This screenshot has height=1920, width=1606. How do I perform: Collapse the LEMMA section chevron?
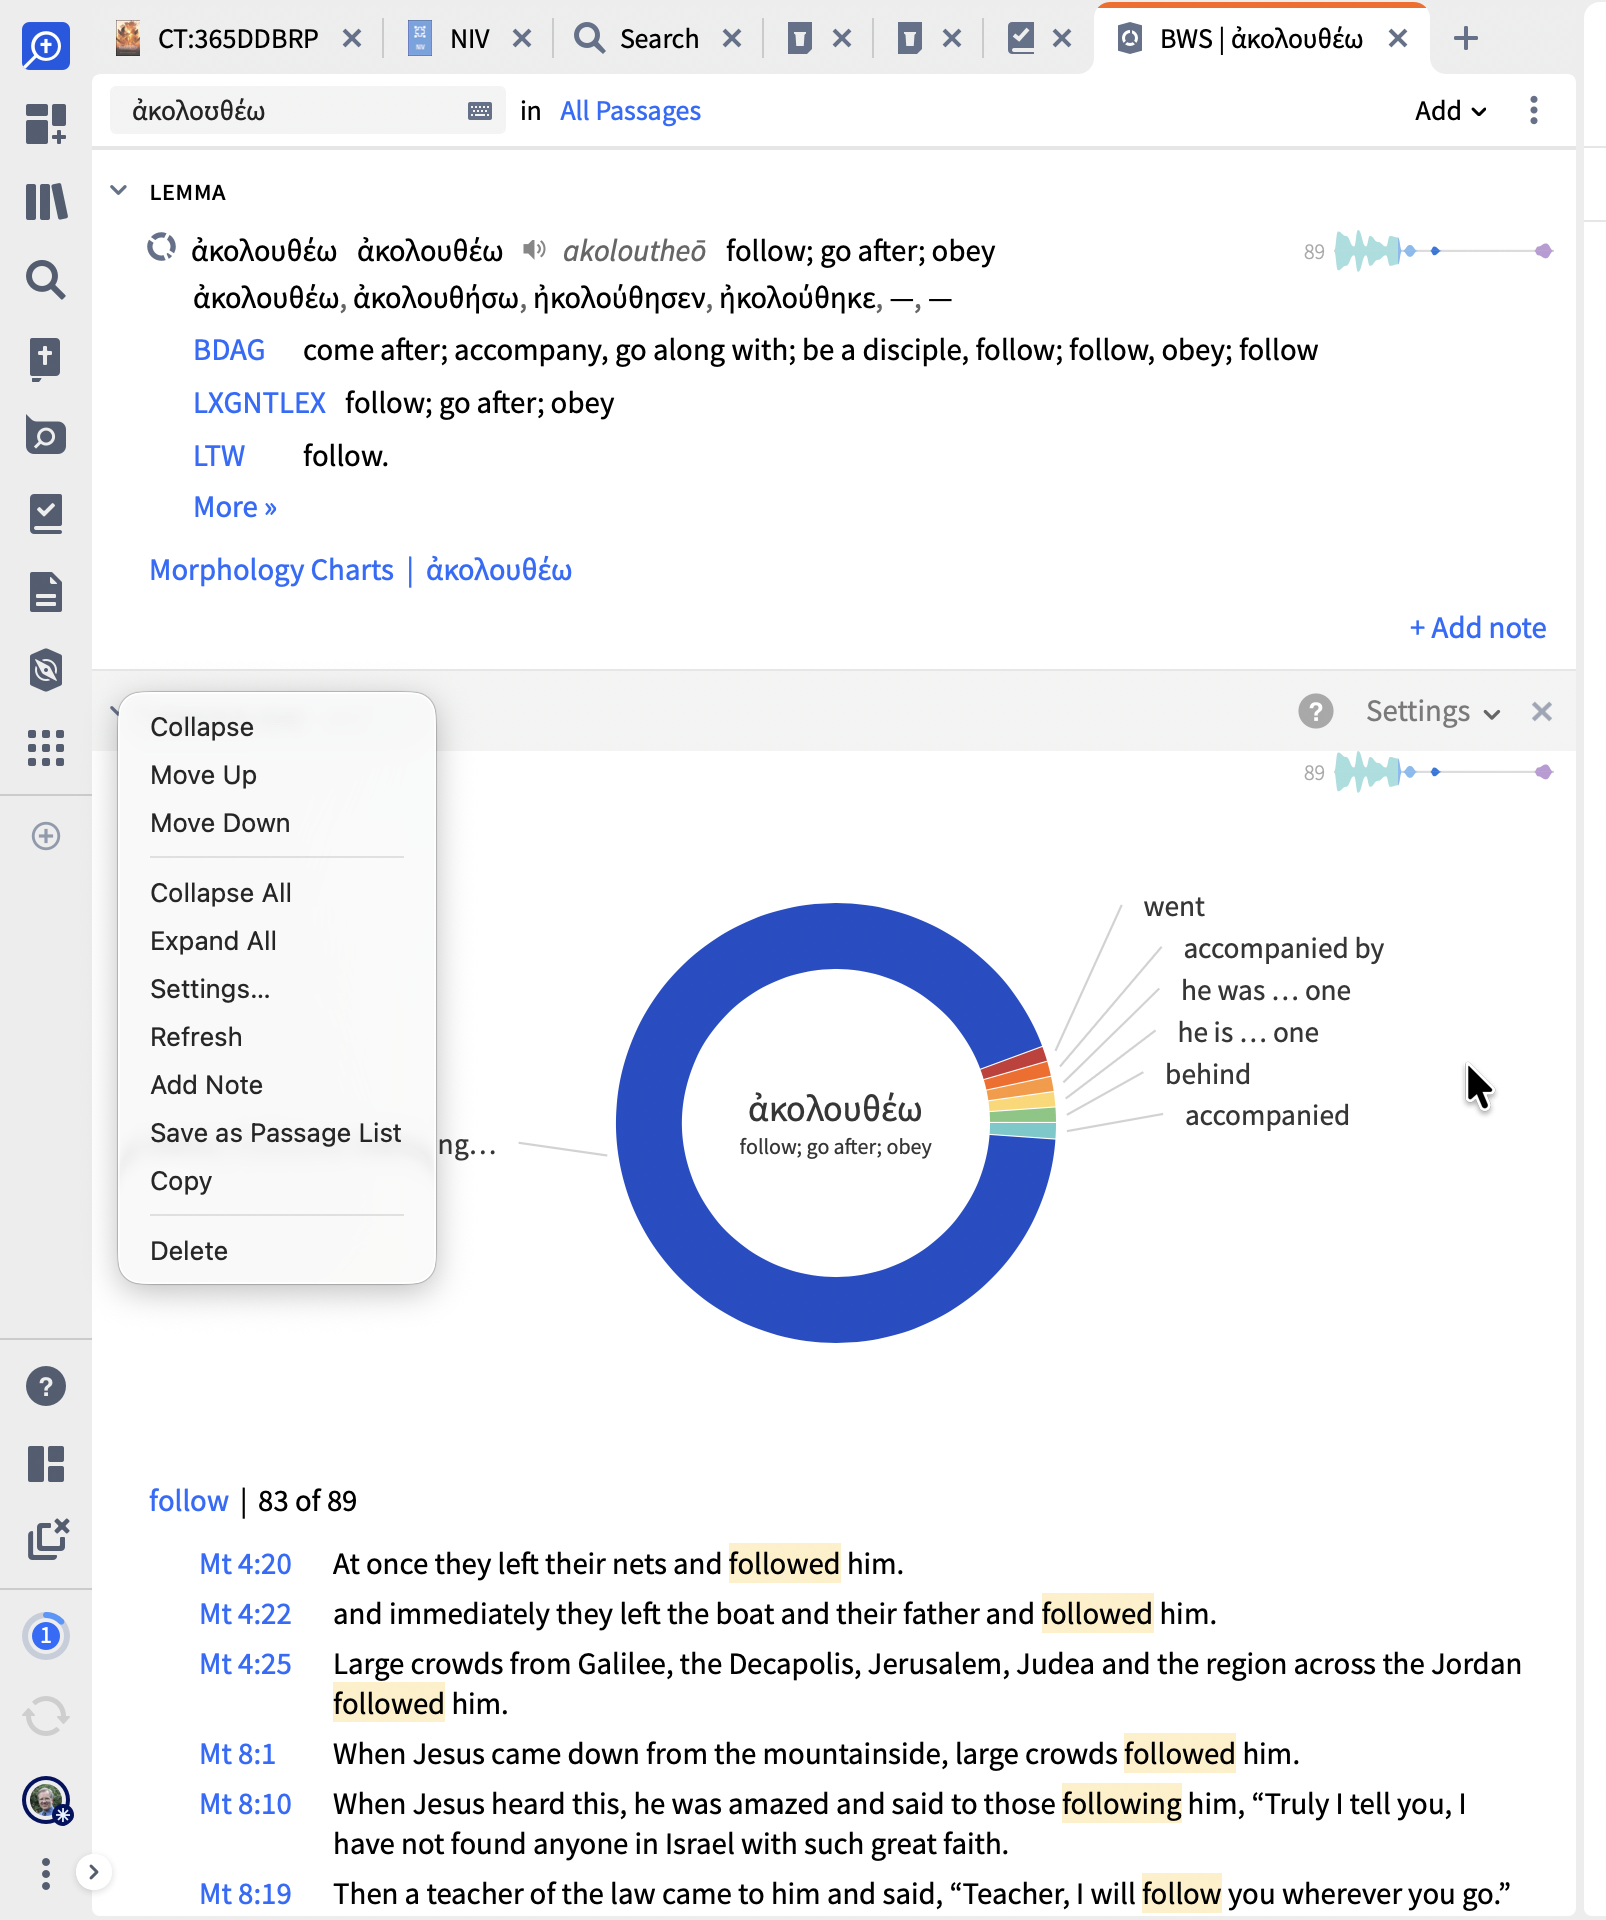119,191
